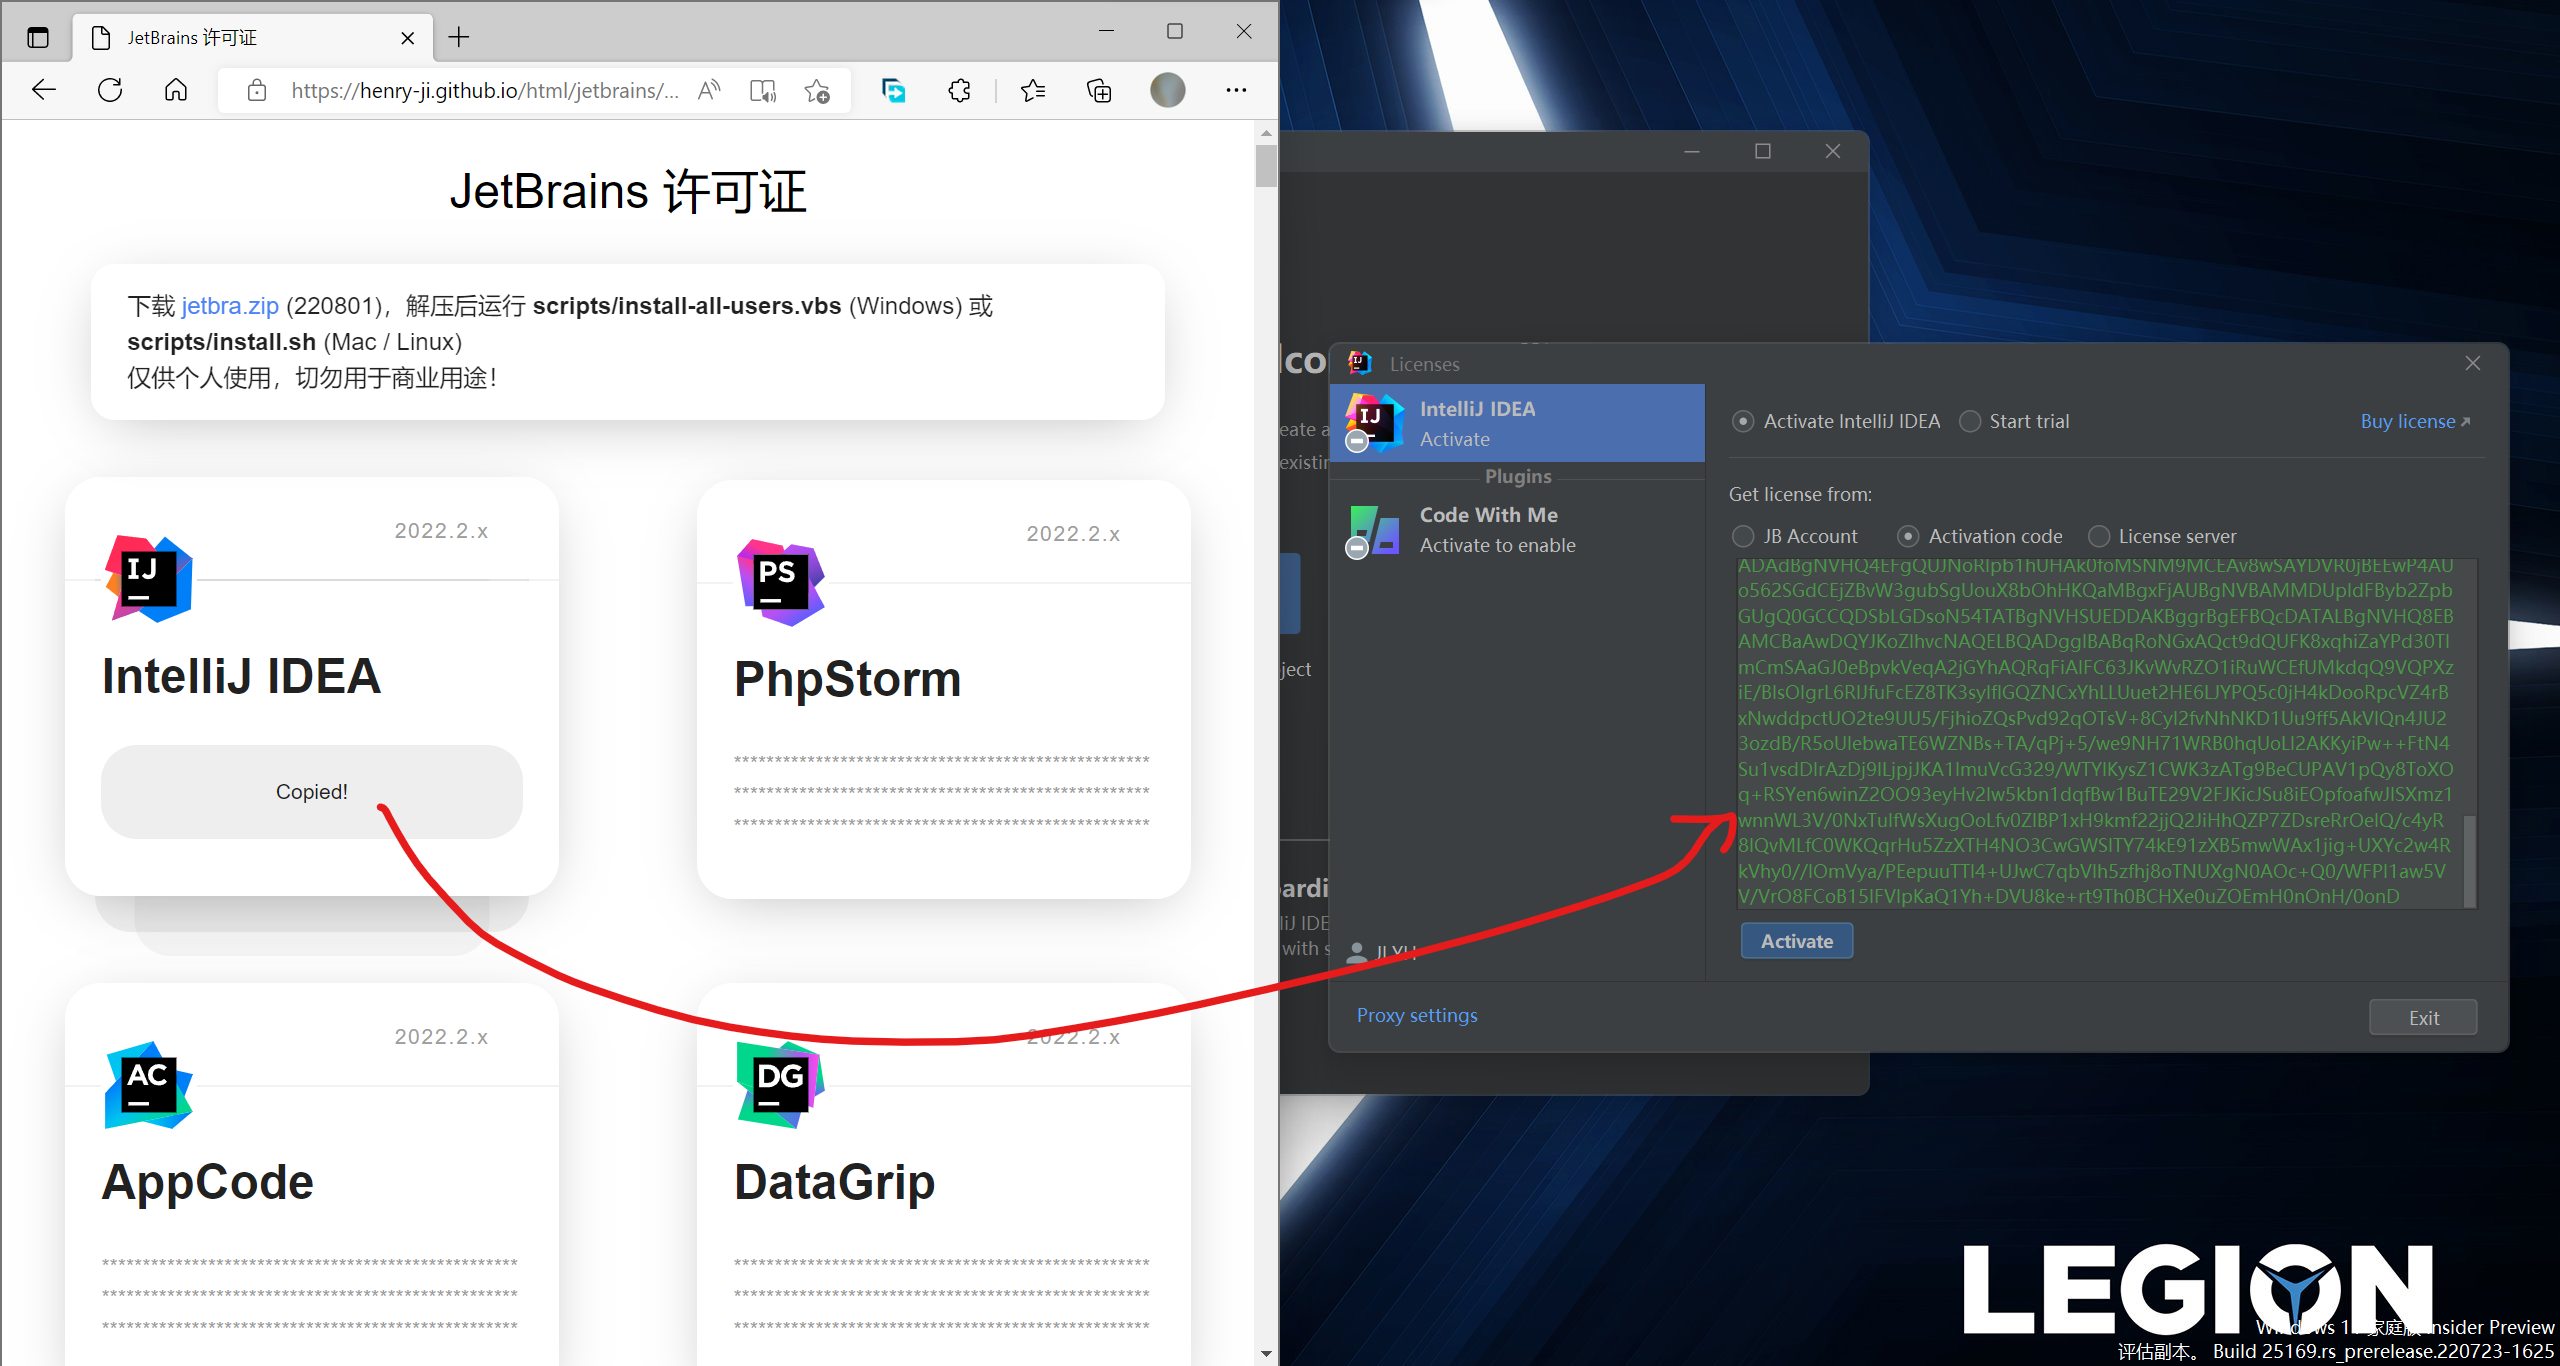Open the Collections icon
2560x1366 pixels.
tap(1099, 91)
